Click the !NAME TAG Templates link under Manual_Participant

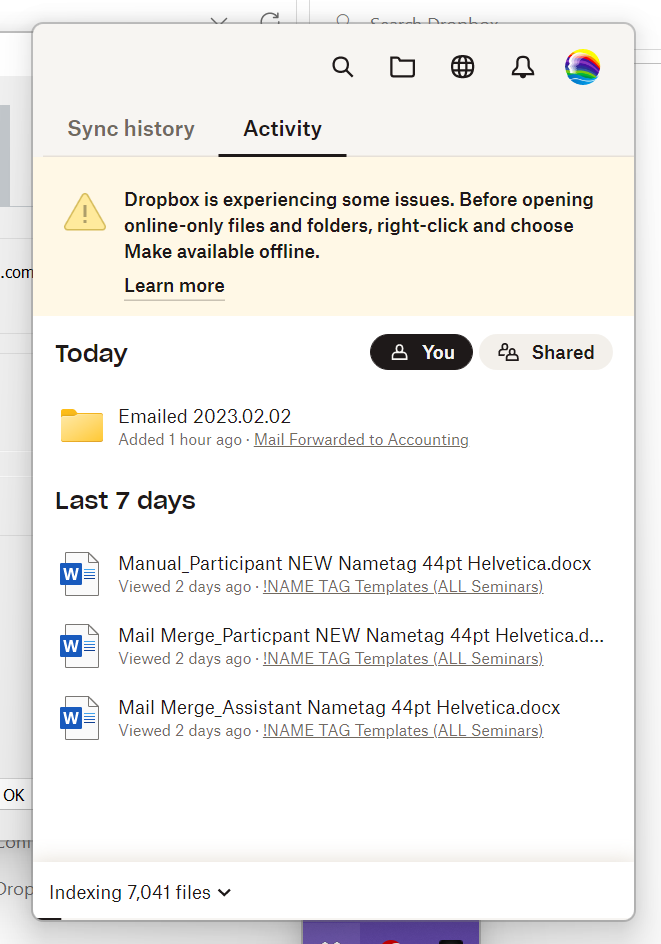coord(402,586)
